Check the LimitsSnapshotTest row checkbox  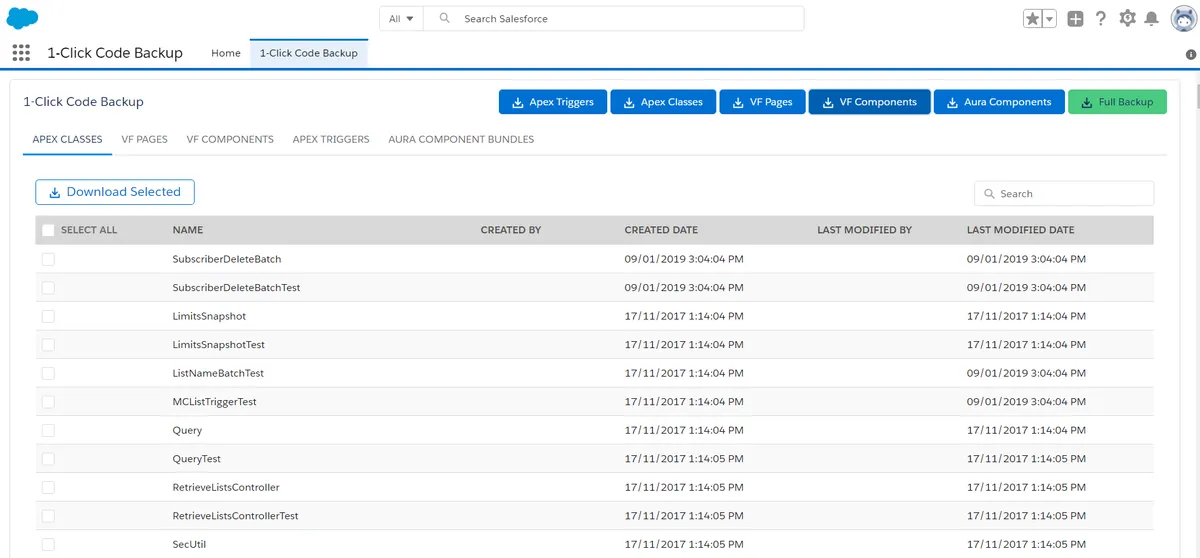point(48,345)
